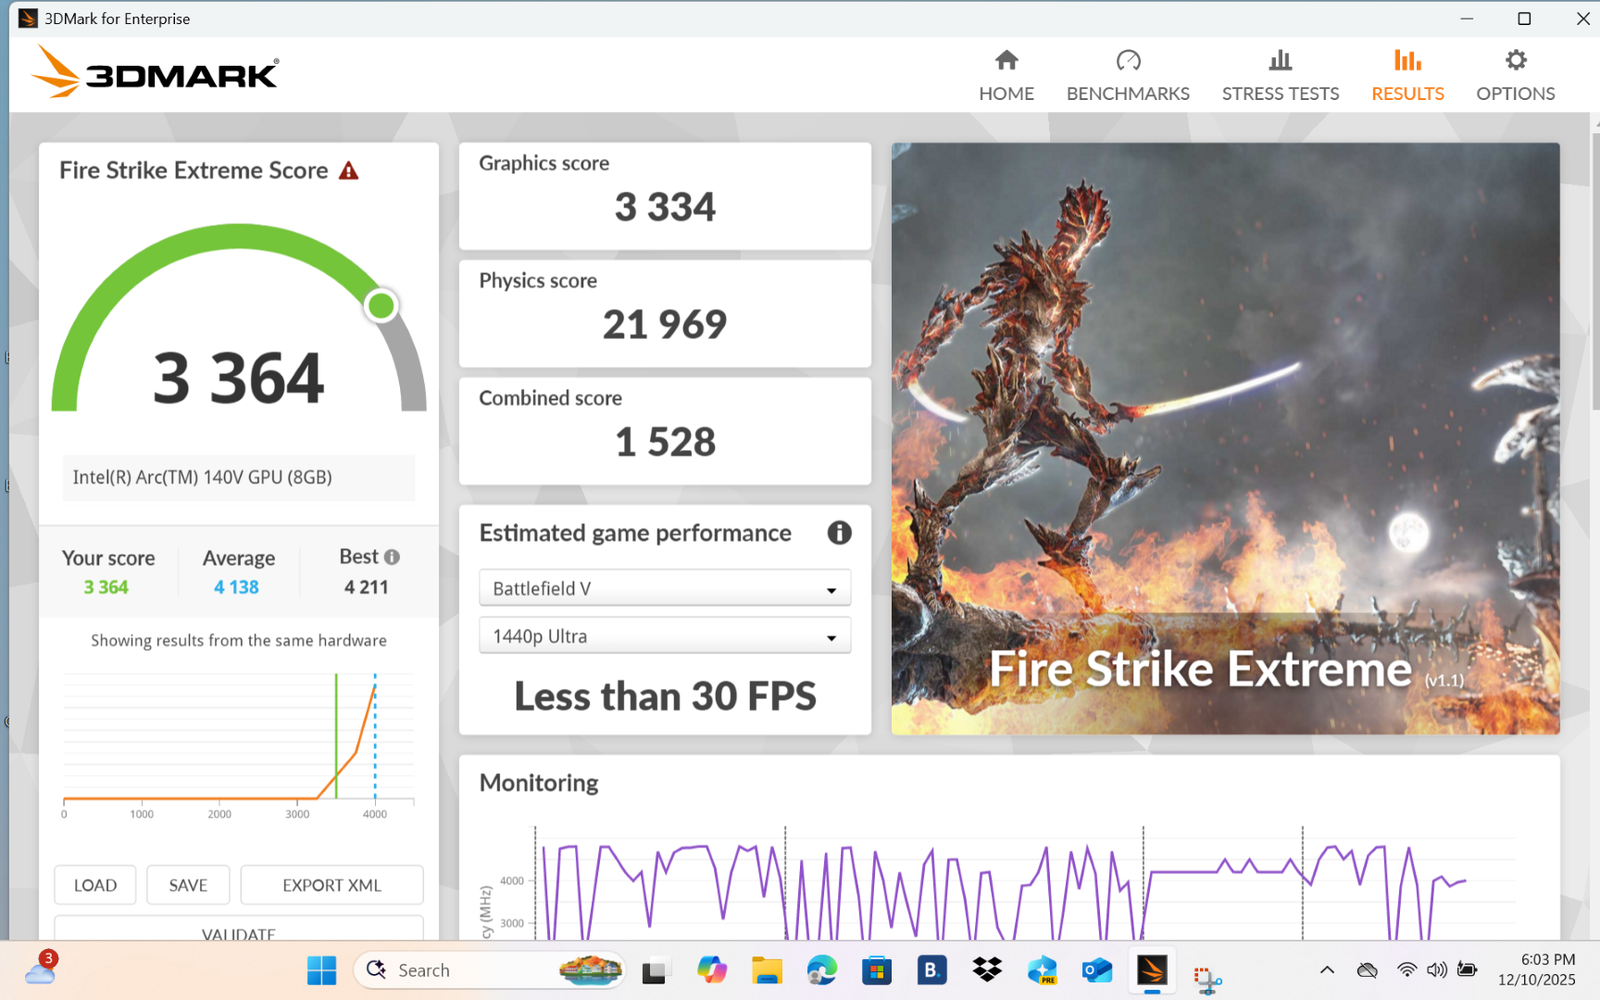
Task: Click the LOAD button
Action: coord(95,885)
